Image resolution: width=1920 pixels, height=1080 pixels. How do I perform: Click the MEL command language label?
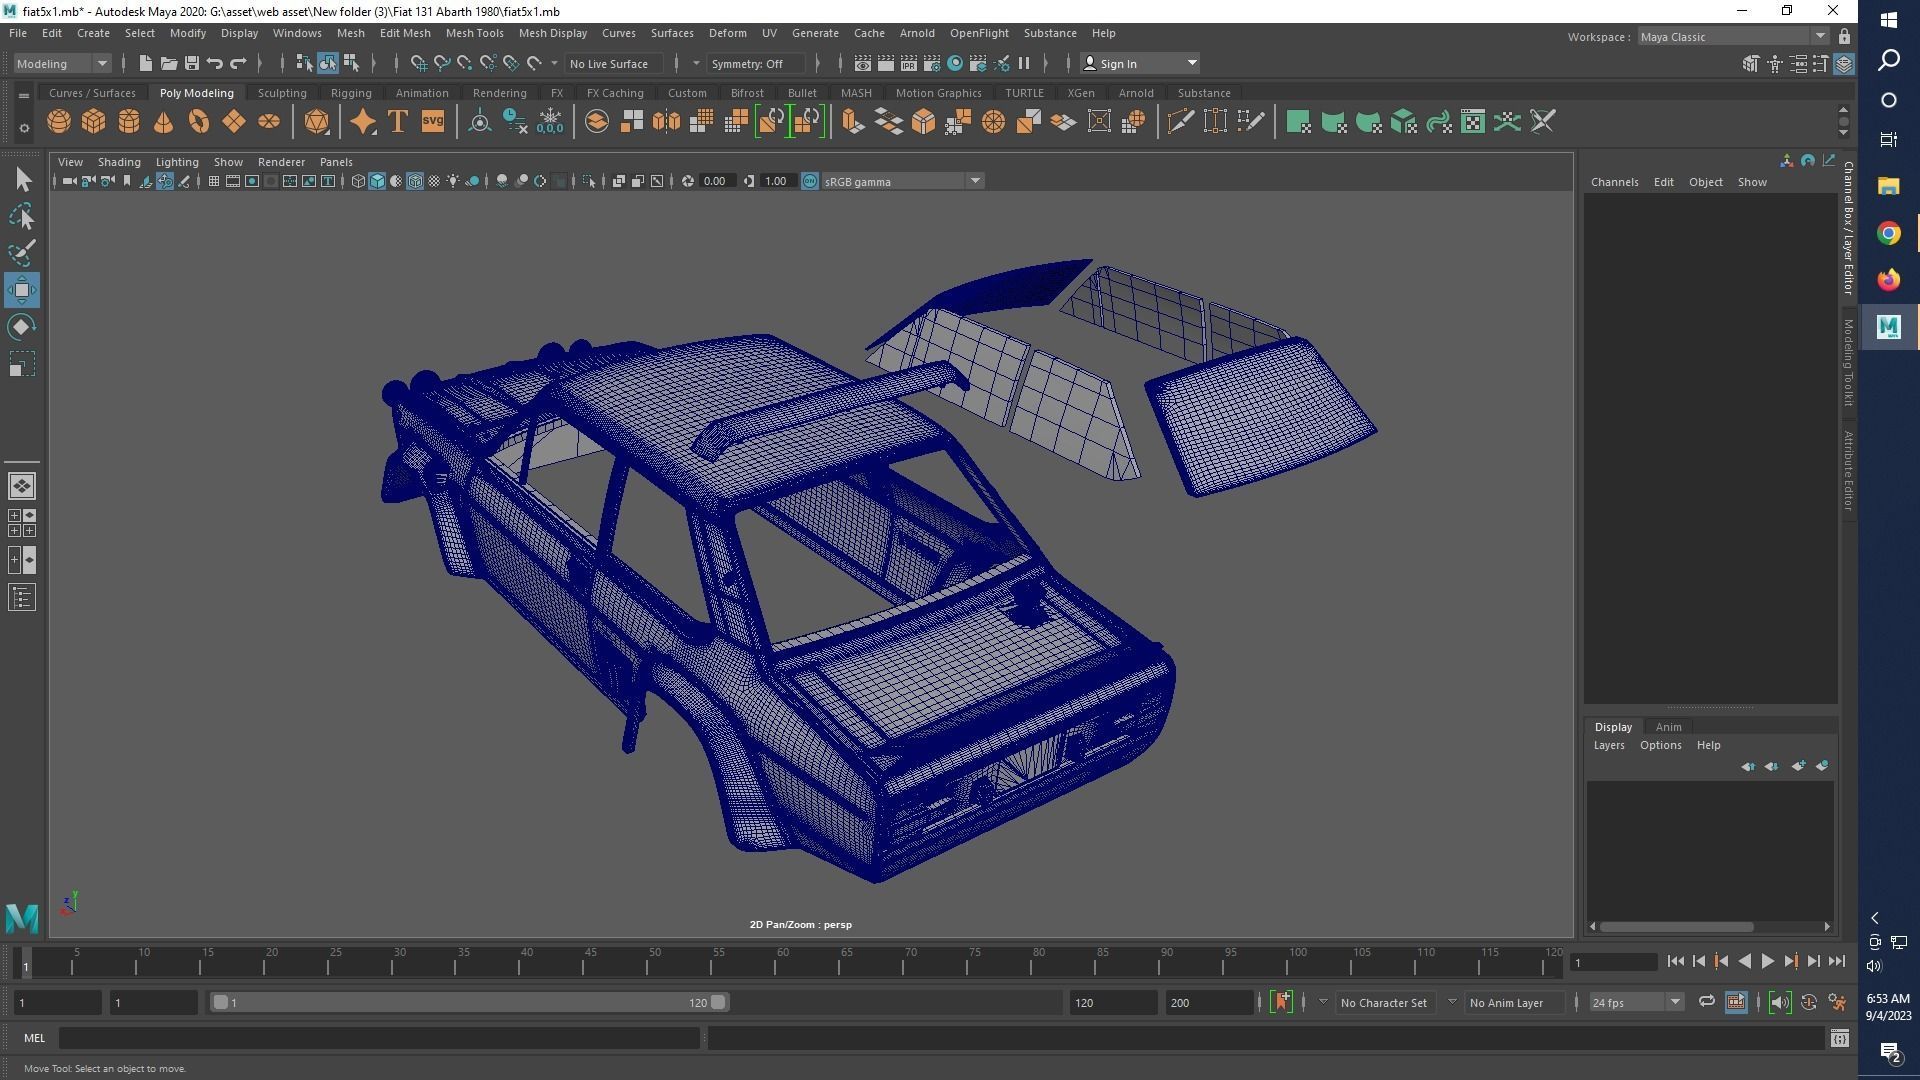coord(34,1038)
